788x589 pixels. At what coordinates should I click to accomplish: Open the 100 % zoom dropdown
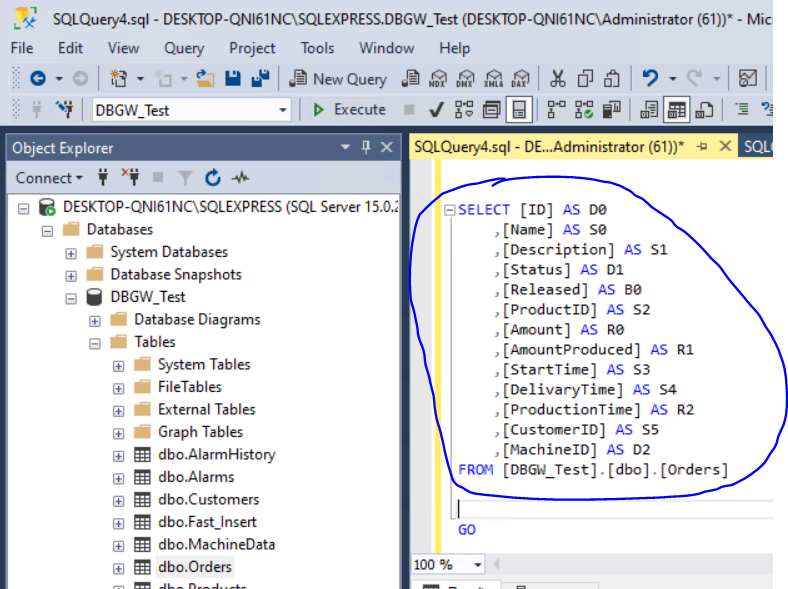477,565
